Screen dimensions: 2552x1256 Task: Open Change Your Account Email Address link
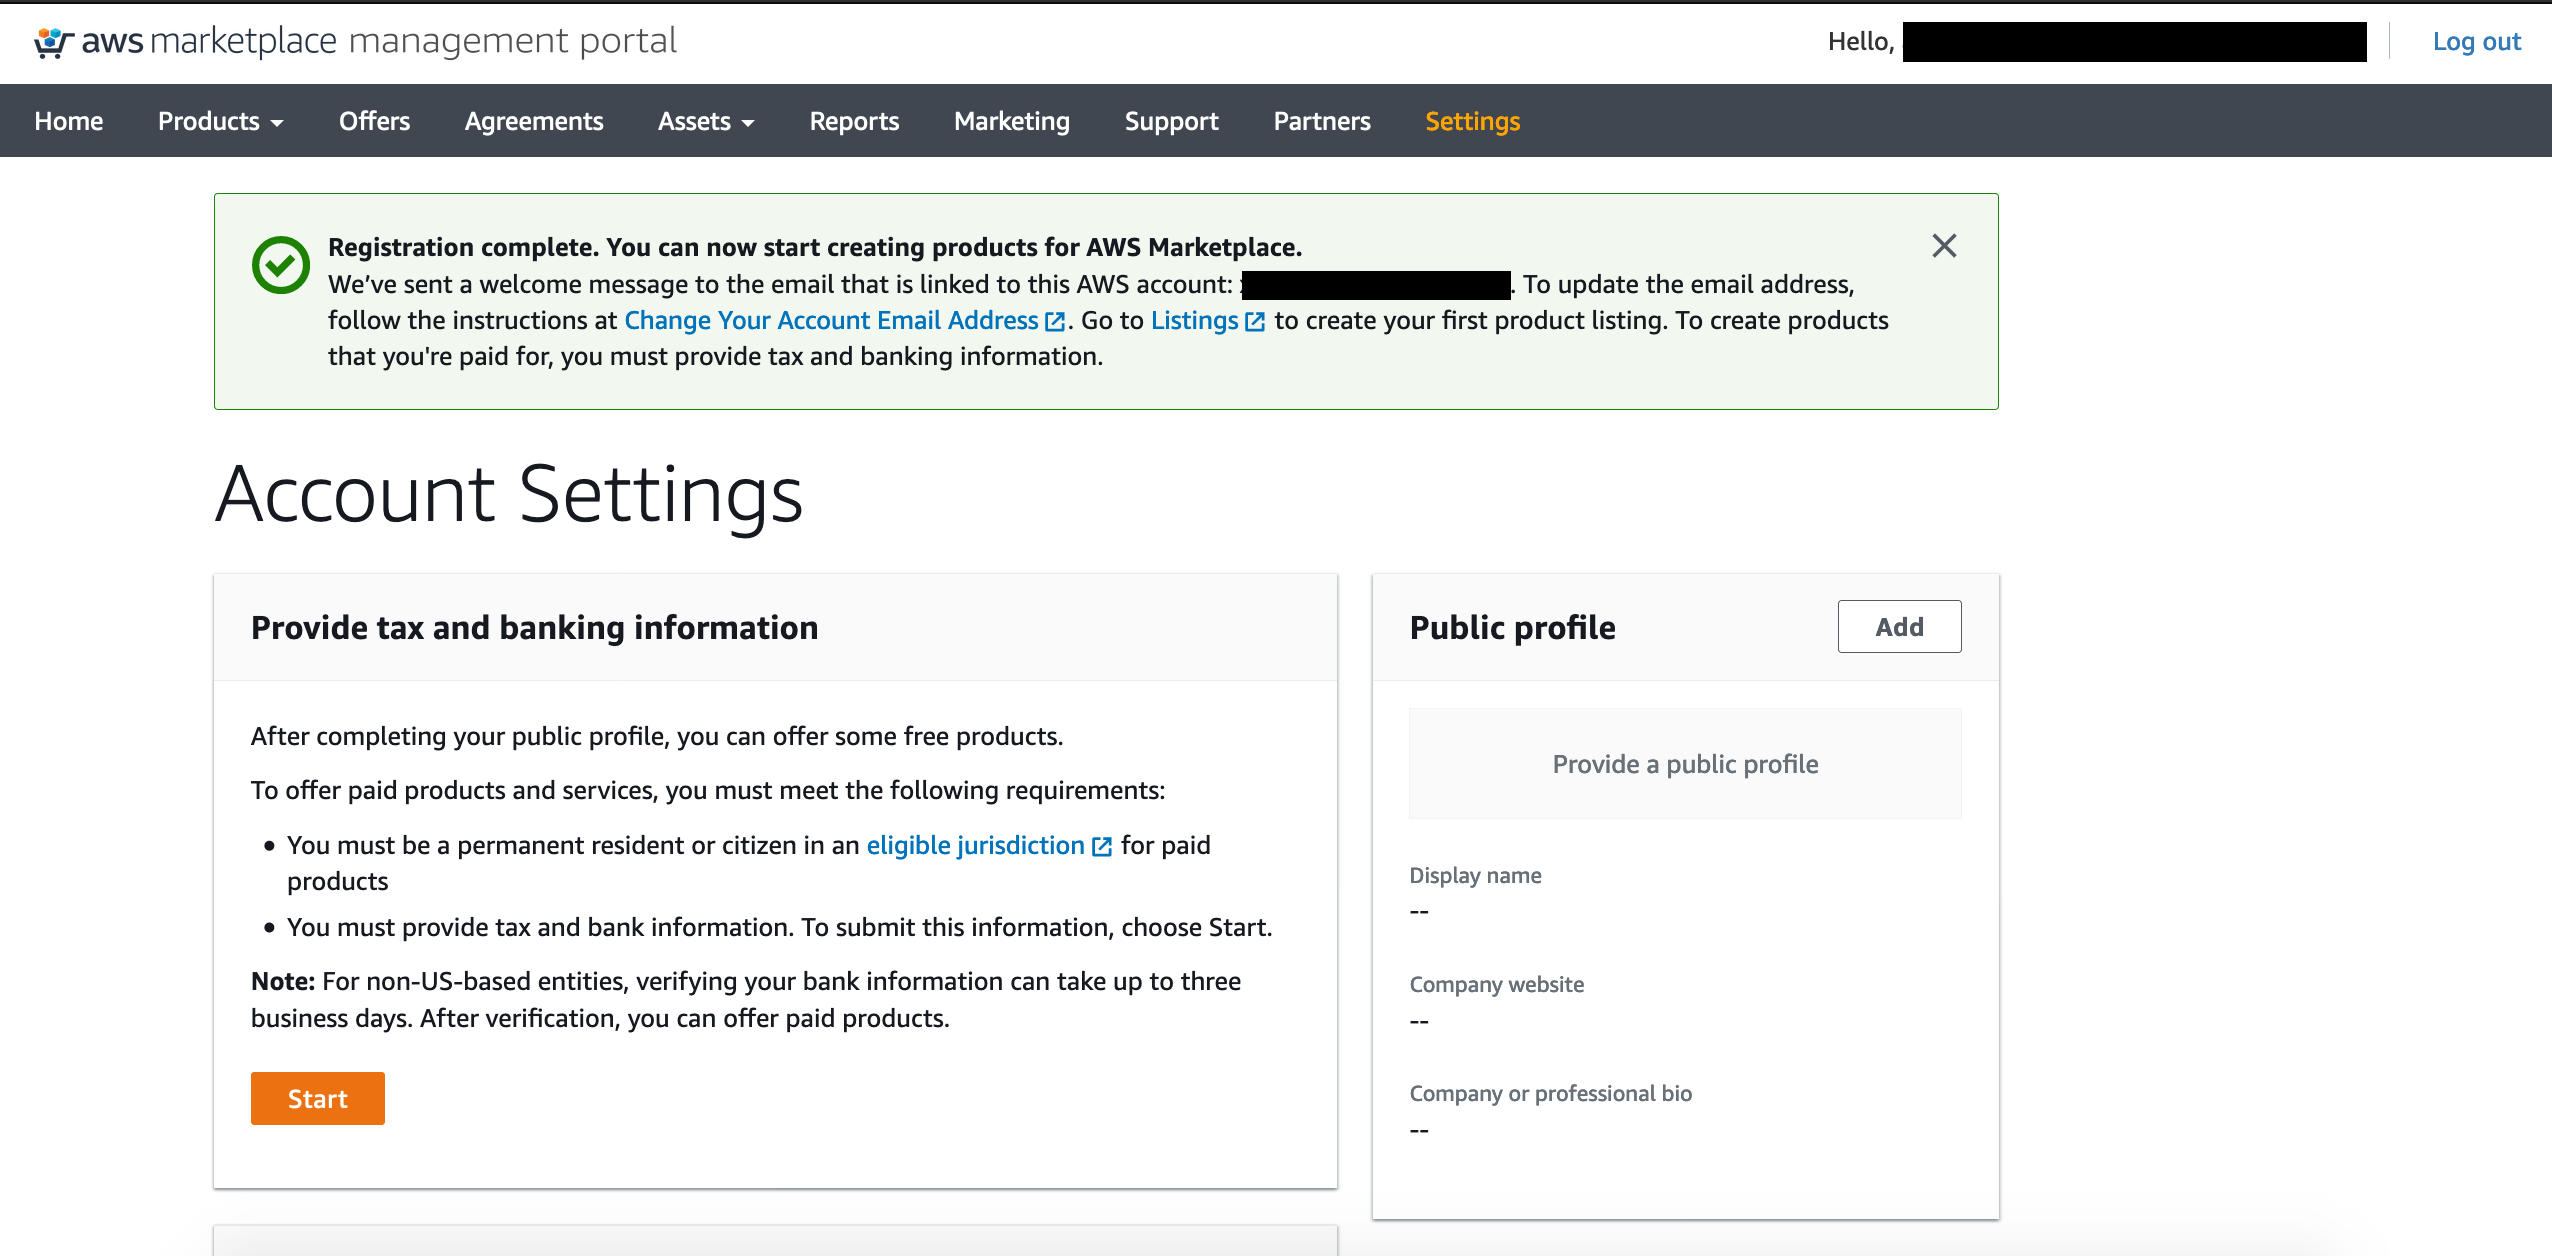click(831, 321)
